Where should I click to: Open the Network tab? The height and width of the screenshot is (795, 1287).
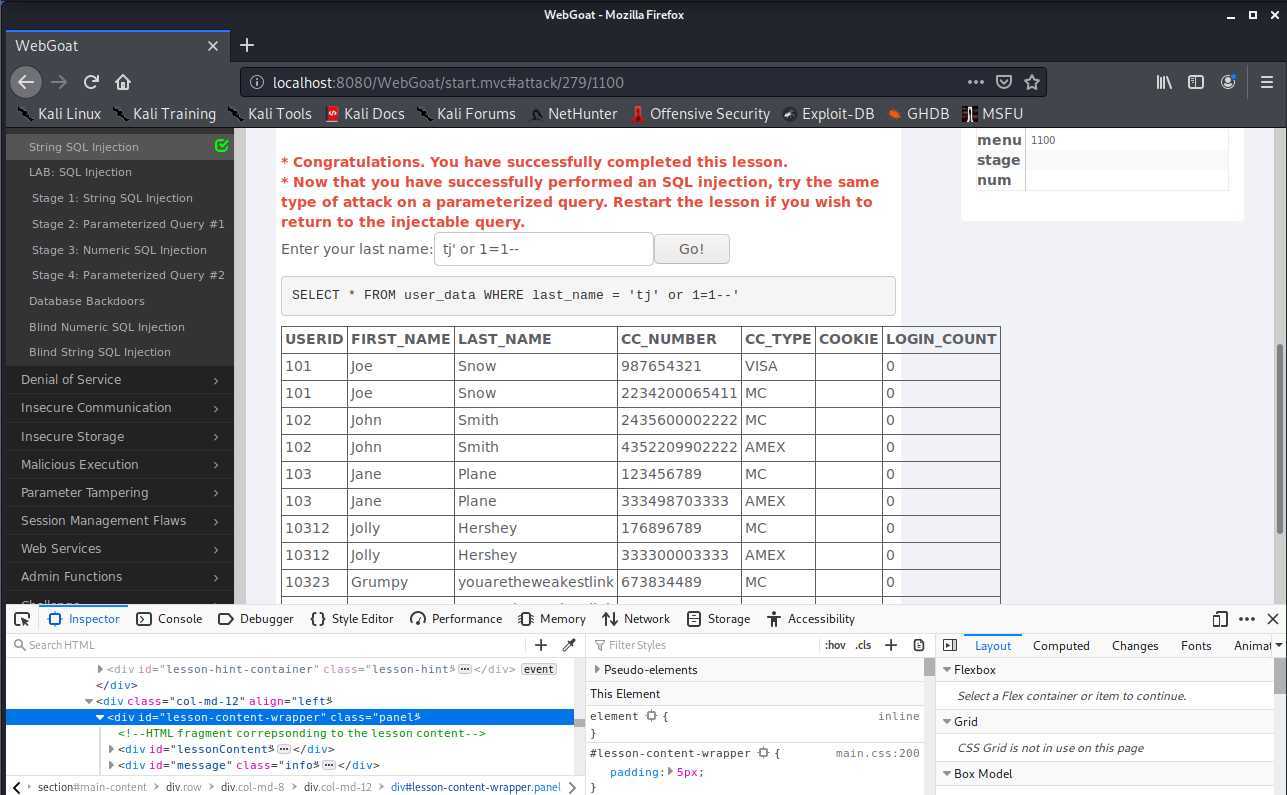click(636, 619)
